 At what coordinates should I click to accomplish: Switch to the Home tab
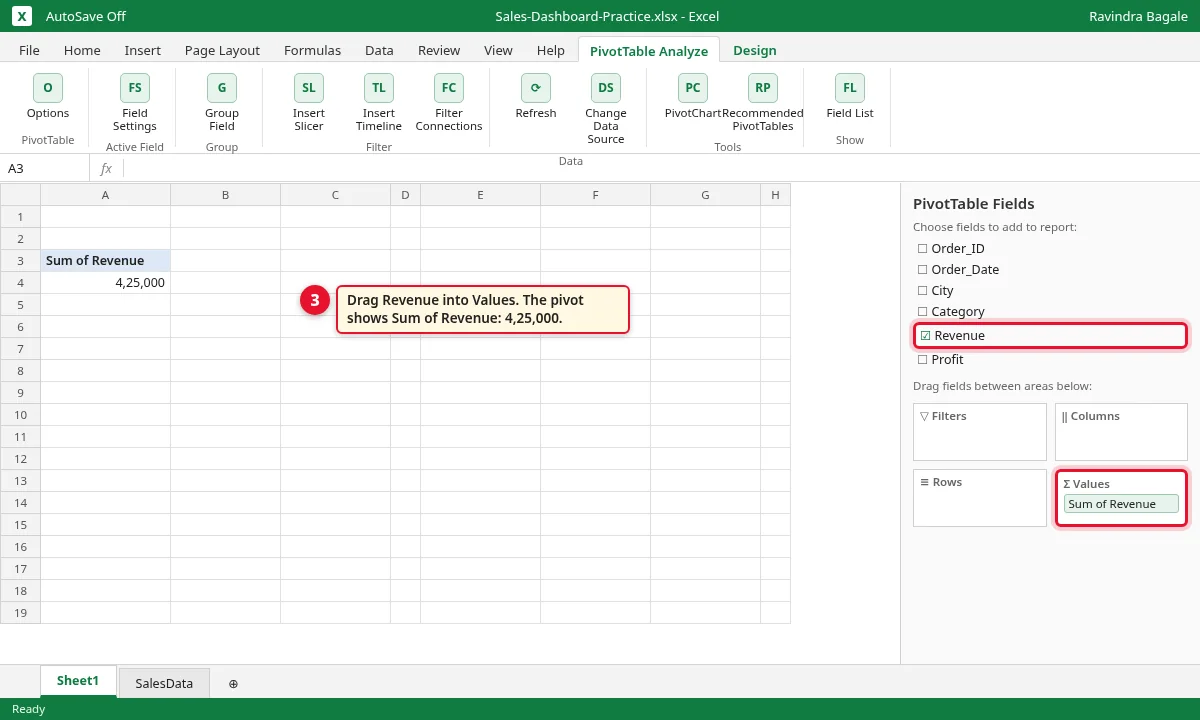[82, 50]
